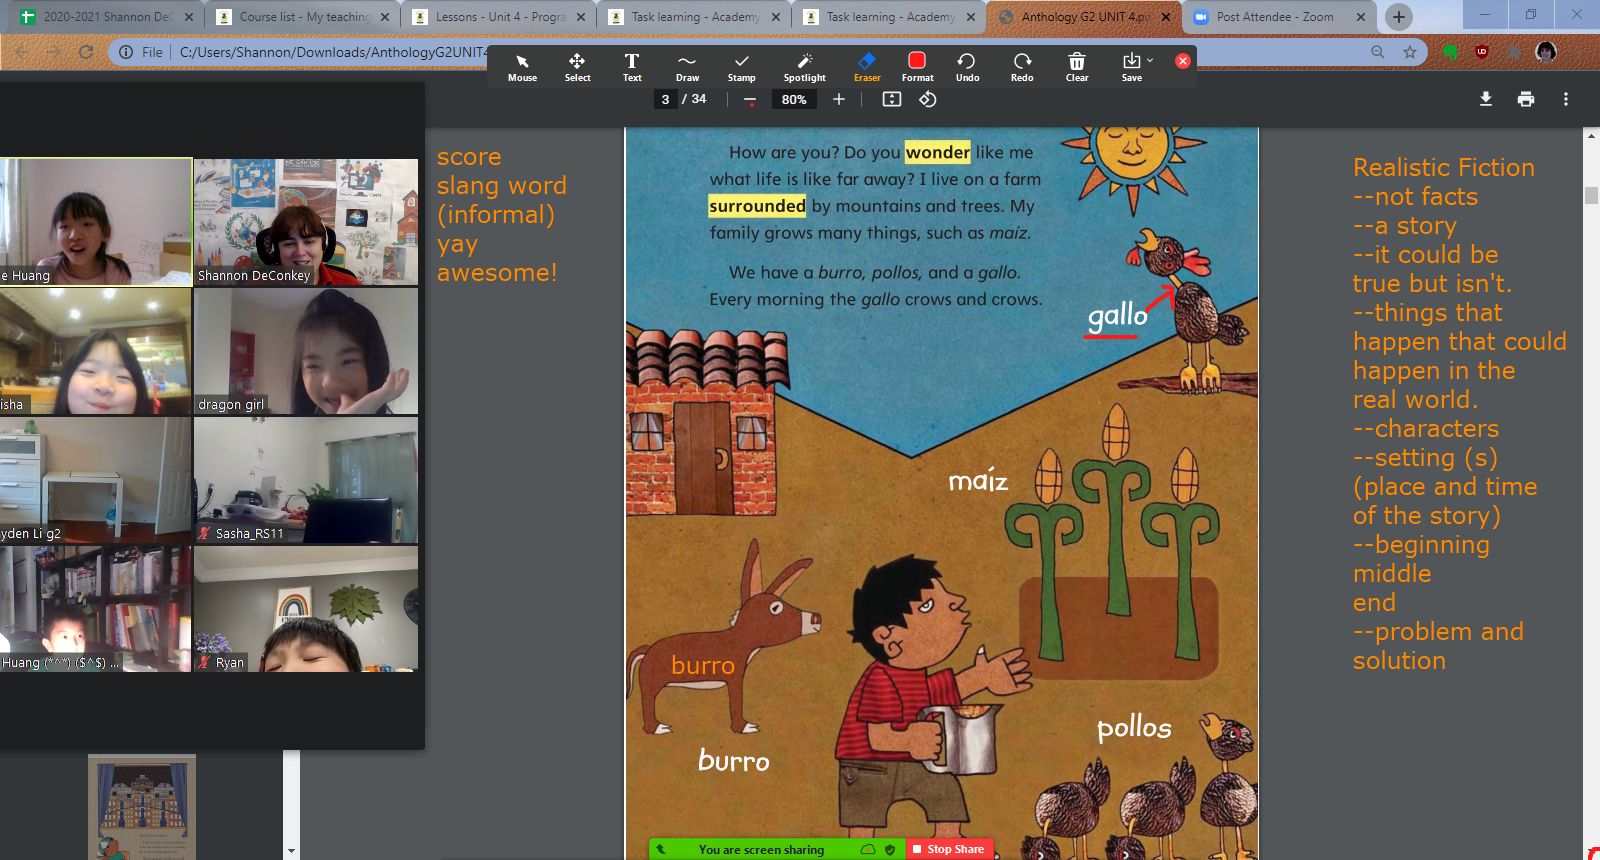Viewport: 1600px width, 860px height.
Task: Click highlighted word 'surrounded'
Action: click(757, 206)
